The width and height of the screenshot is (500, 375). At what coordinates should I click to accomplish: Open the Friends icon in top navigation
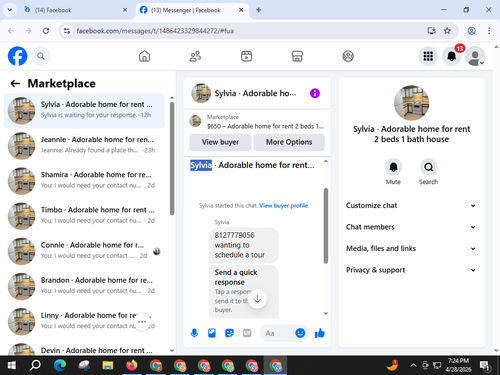pyautogui.click(x=195, y=56)
